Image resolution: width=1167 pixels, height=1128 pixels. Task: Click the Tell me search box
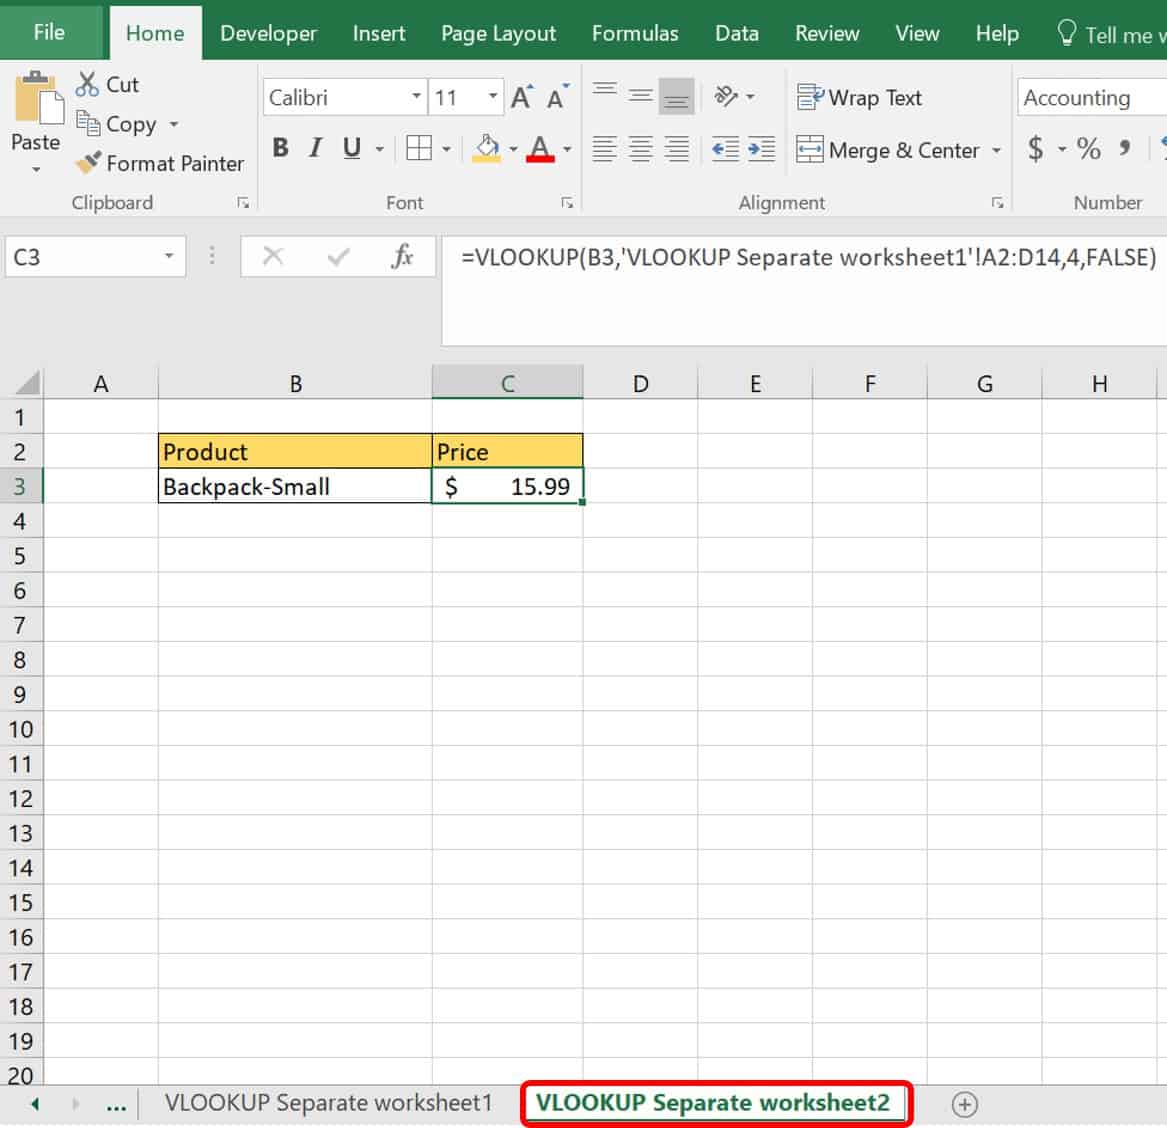1112,34
